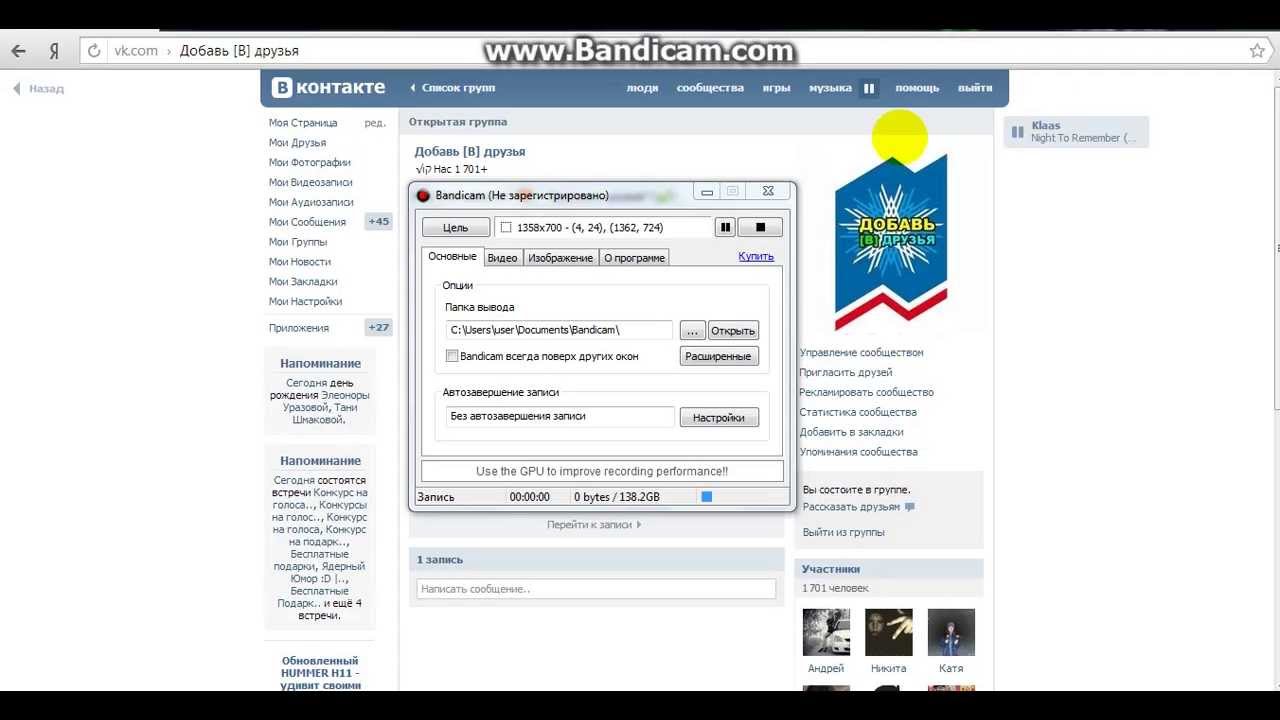Open Мои Группы

298,242
